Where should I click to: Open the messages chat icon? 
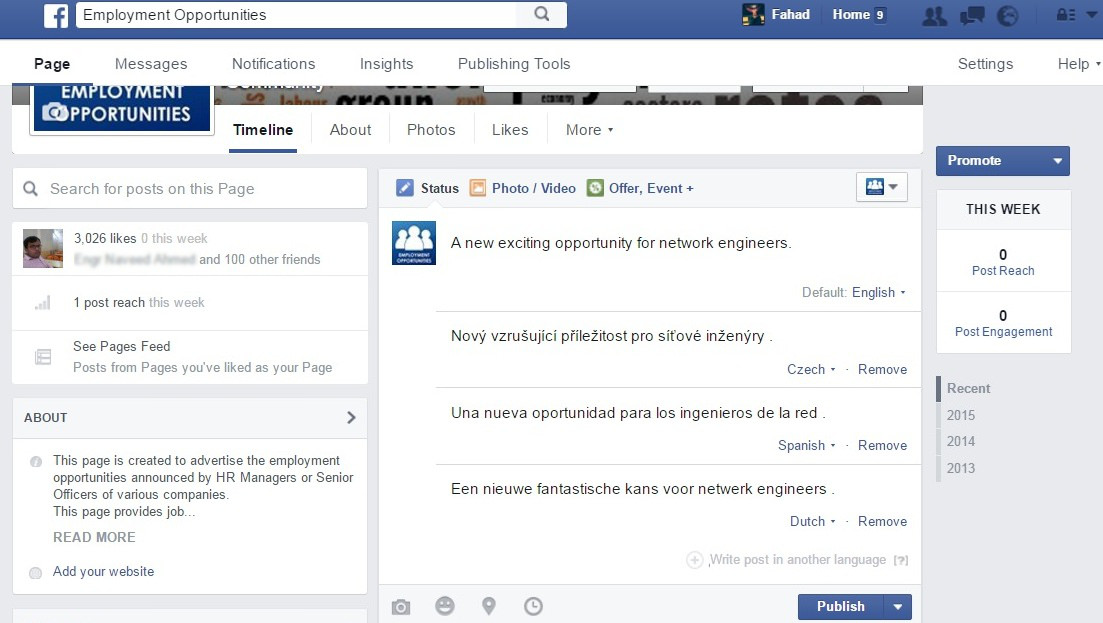tap(971, 15)
